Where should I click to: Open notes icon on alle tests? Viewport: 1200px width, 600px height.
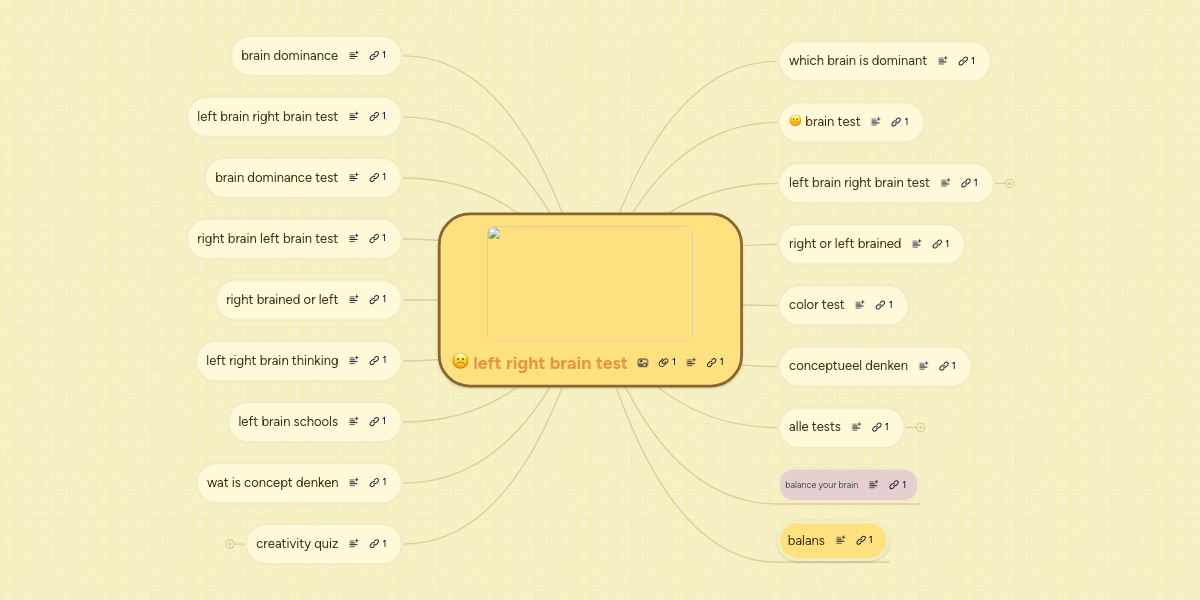pyautogui.click(x=857, y=427)
